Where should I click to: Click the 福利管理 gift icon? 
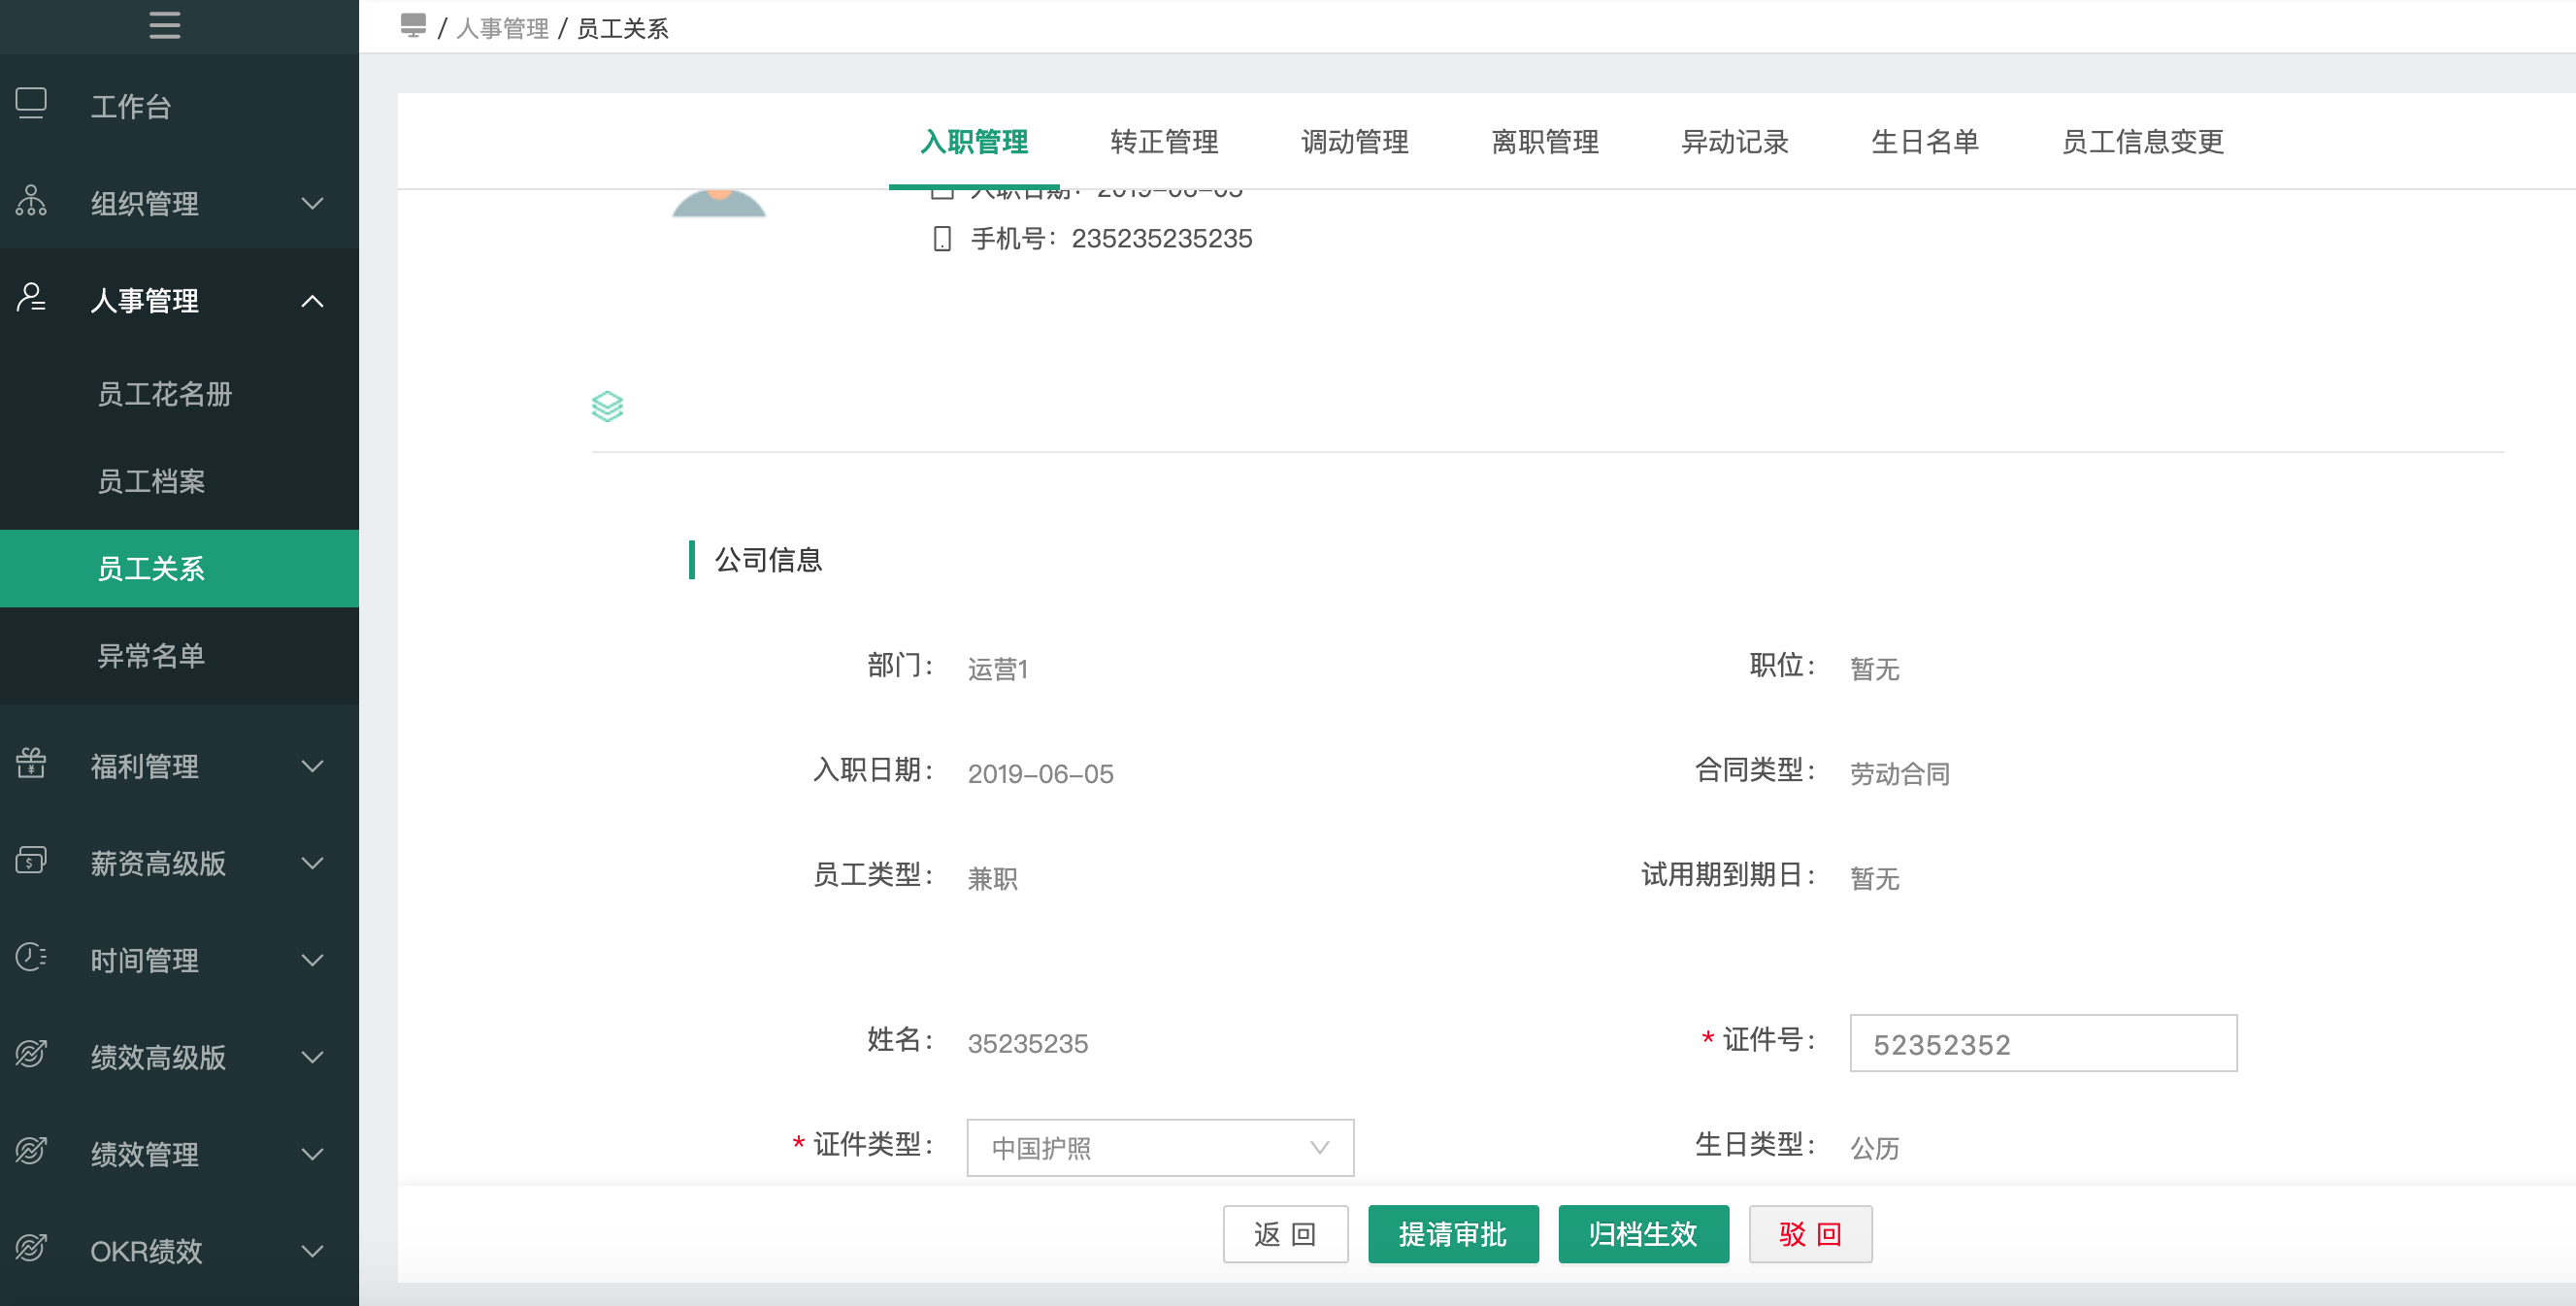pyautogui.click(x=31, y=763)
